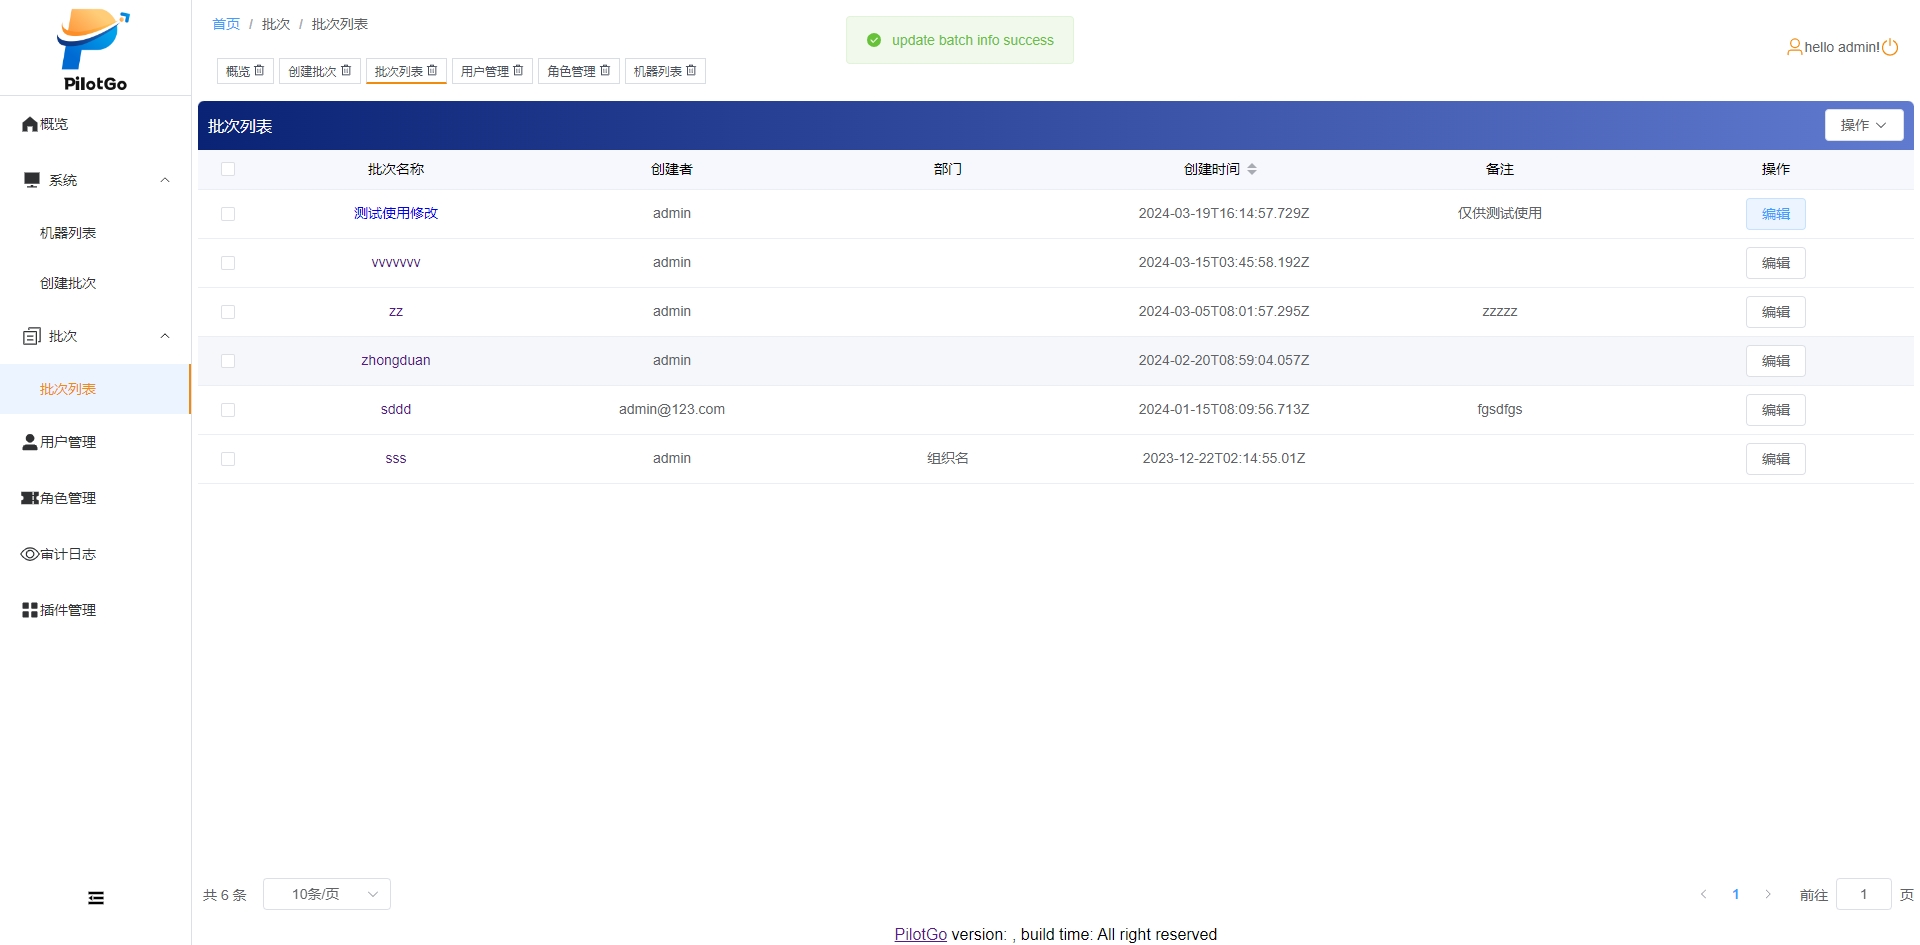
Task: Sort by 创建时间 using sort arrows
Action: click(1252, 169)
